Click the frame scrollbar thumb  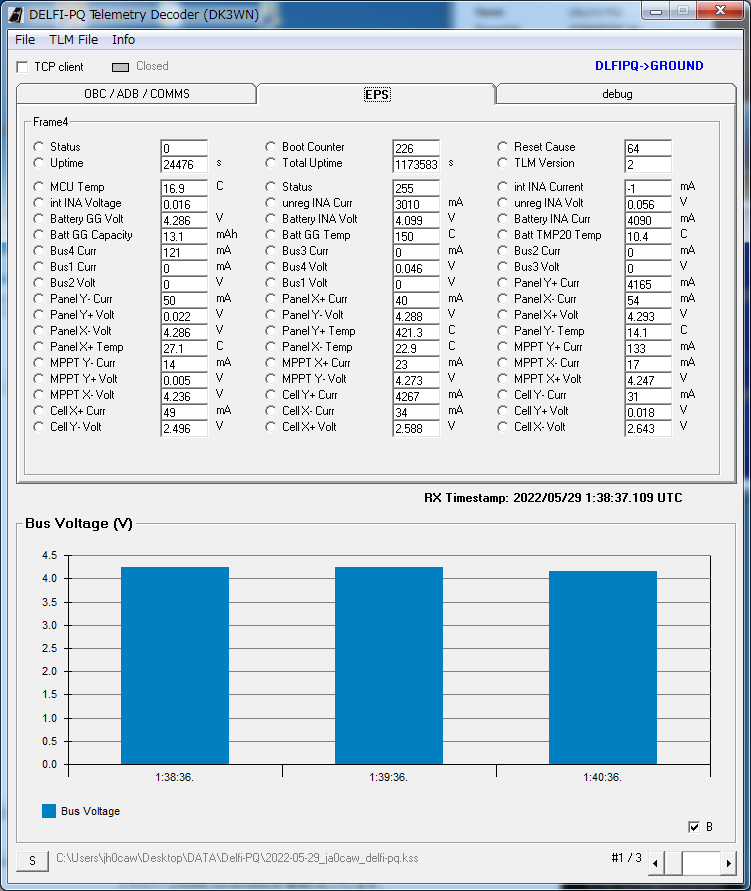673,863
